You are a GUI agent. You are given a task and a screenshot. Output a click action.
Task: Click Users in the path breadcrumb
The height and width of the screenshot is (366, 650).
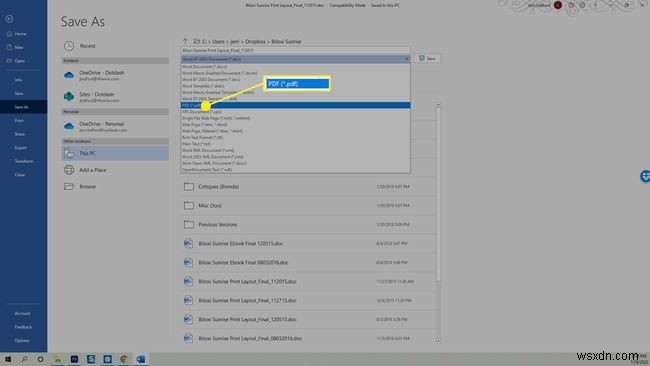pos(218,41)
